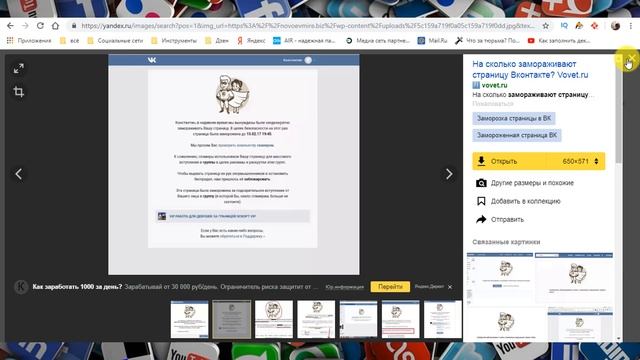640x360 pixels.
Task: Click the yellow 'Перейти' ad button
Action: (390, 287)
